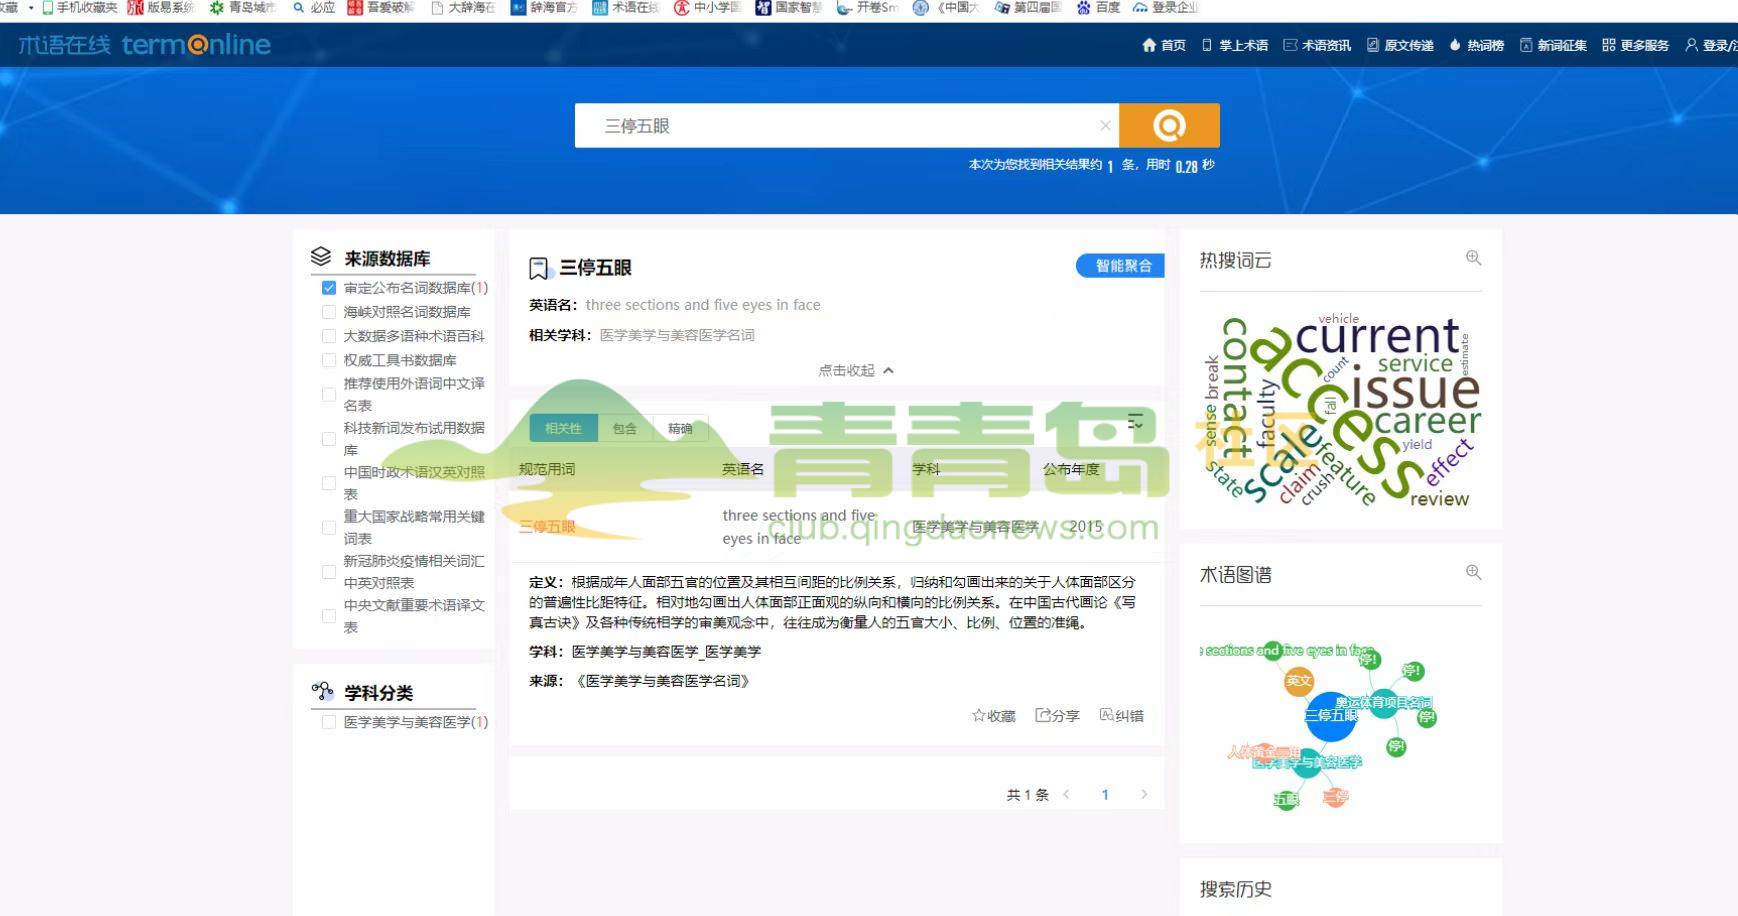The width and height of the screenshot is (1738, 916).
Task: Click the 纠错 error-report icon
Action: click(x=1107, y=715)
